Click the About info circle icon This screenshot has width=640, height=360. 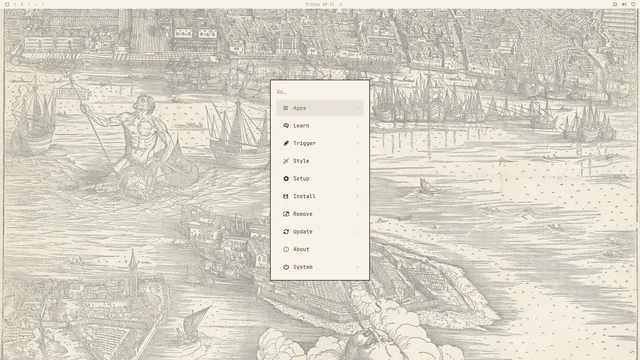(x=286, y=249)
